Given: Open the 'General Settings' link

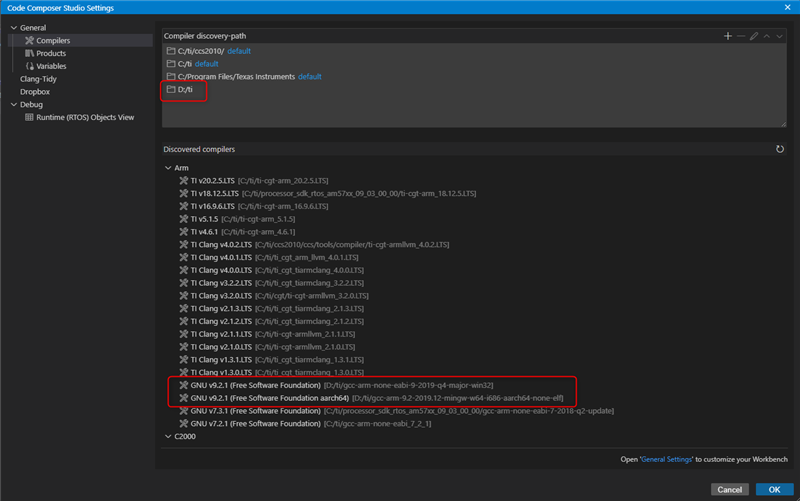Looking at the screenshot, I should pos(666,459).
